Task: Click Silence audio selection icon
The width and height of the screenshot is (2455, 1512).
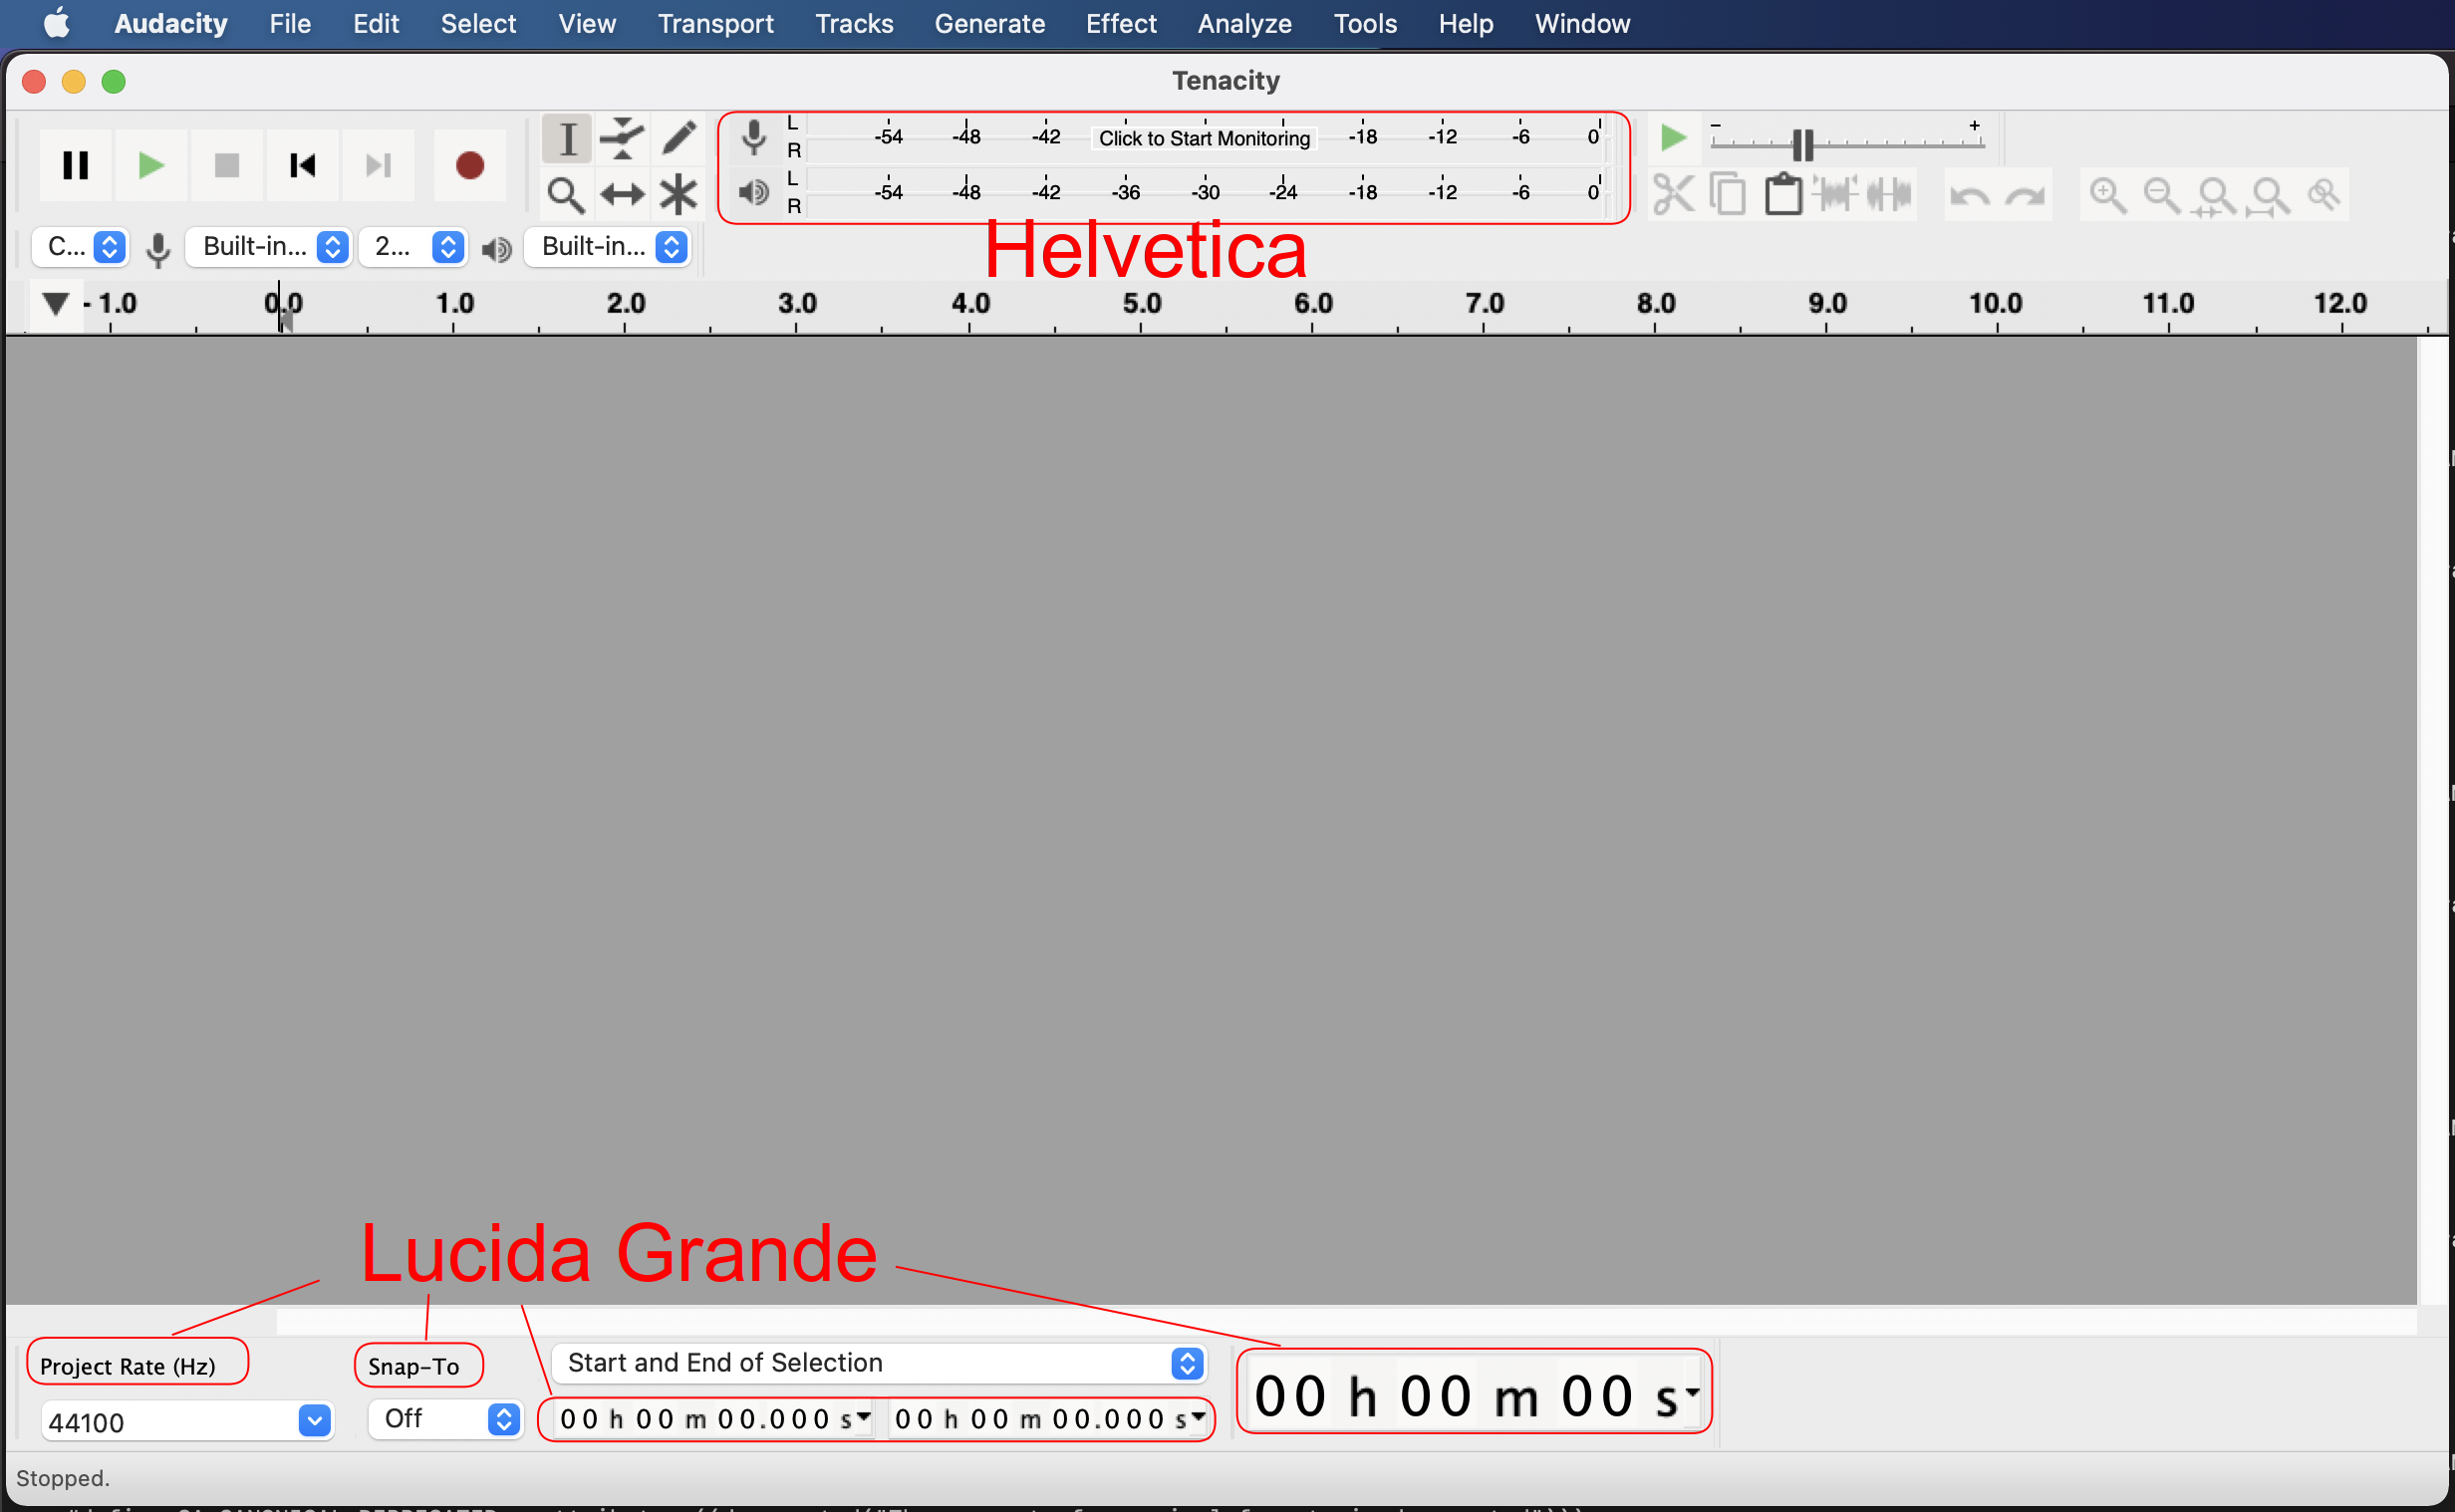Action: click(x=1890, y=194)
